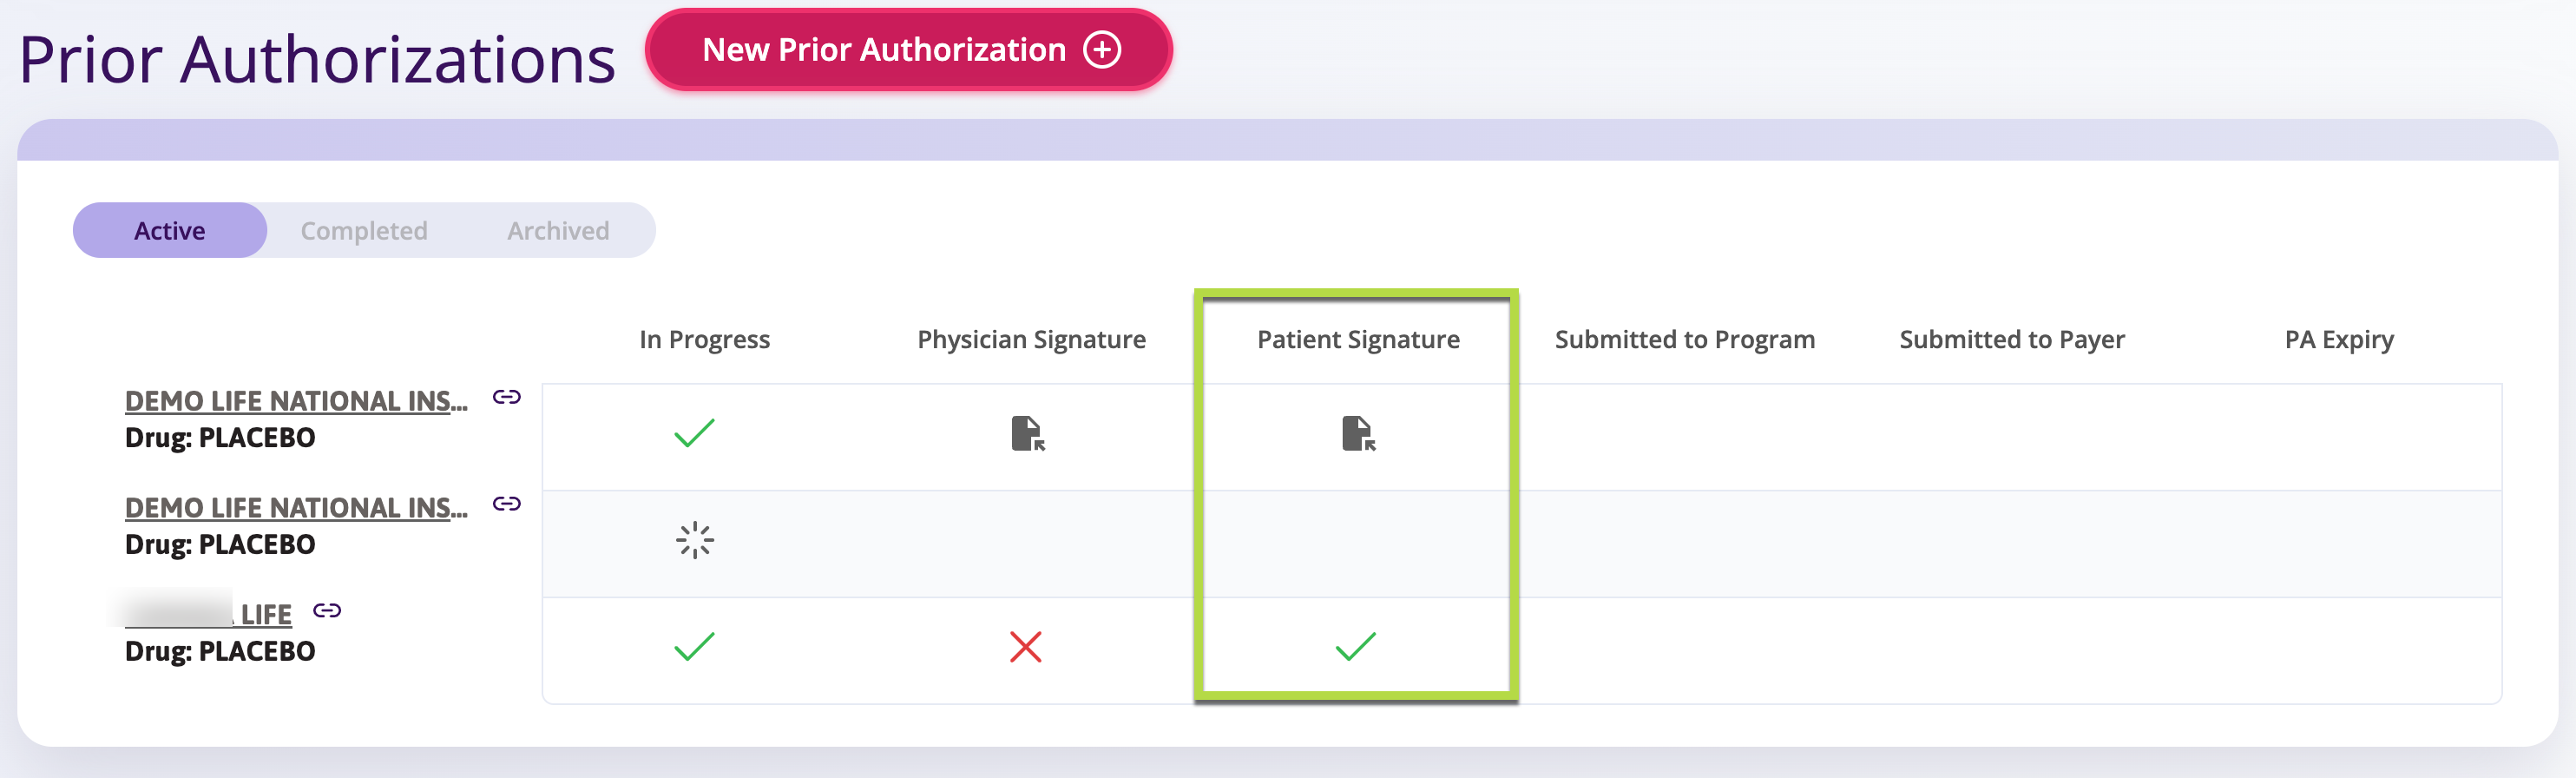Select the Active filter pill

[x=169, y=230]
